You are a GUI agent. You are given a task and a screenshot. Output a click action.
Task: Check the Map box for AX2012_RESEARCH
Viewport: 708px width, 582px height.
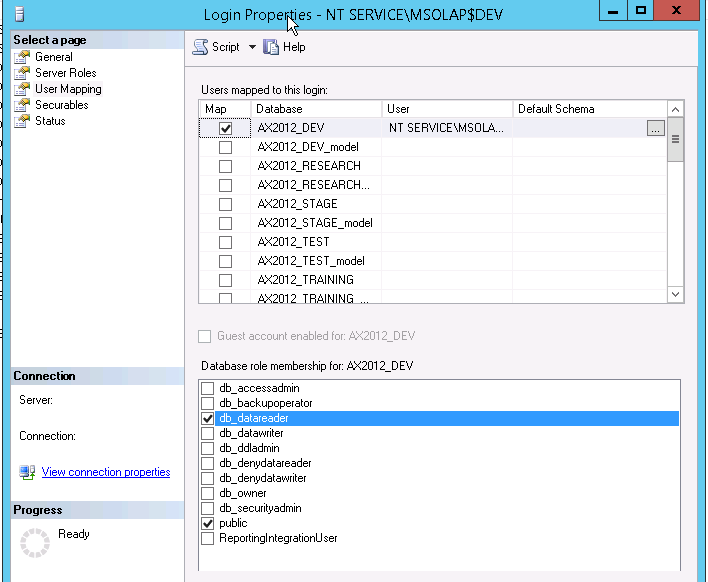pos(225,166)
